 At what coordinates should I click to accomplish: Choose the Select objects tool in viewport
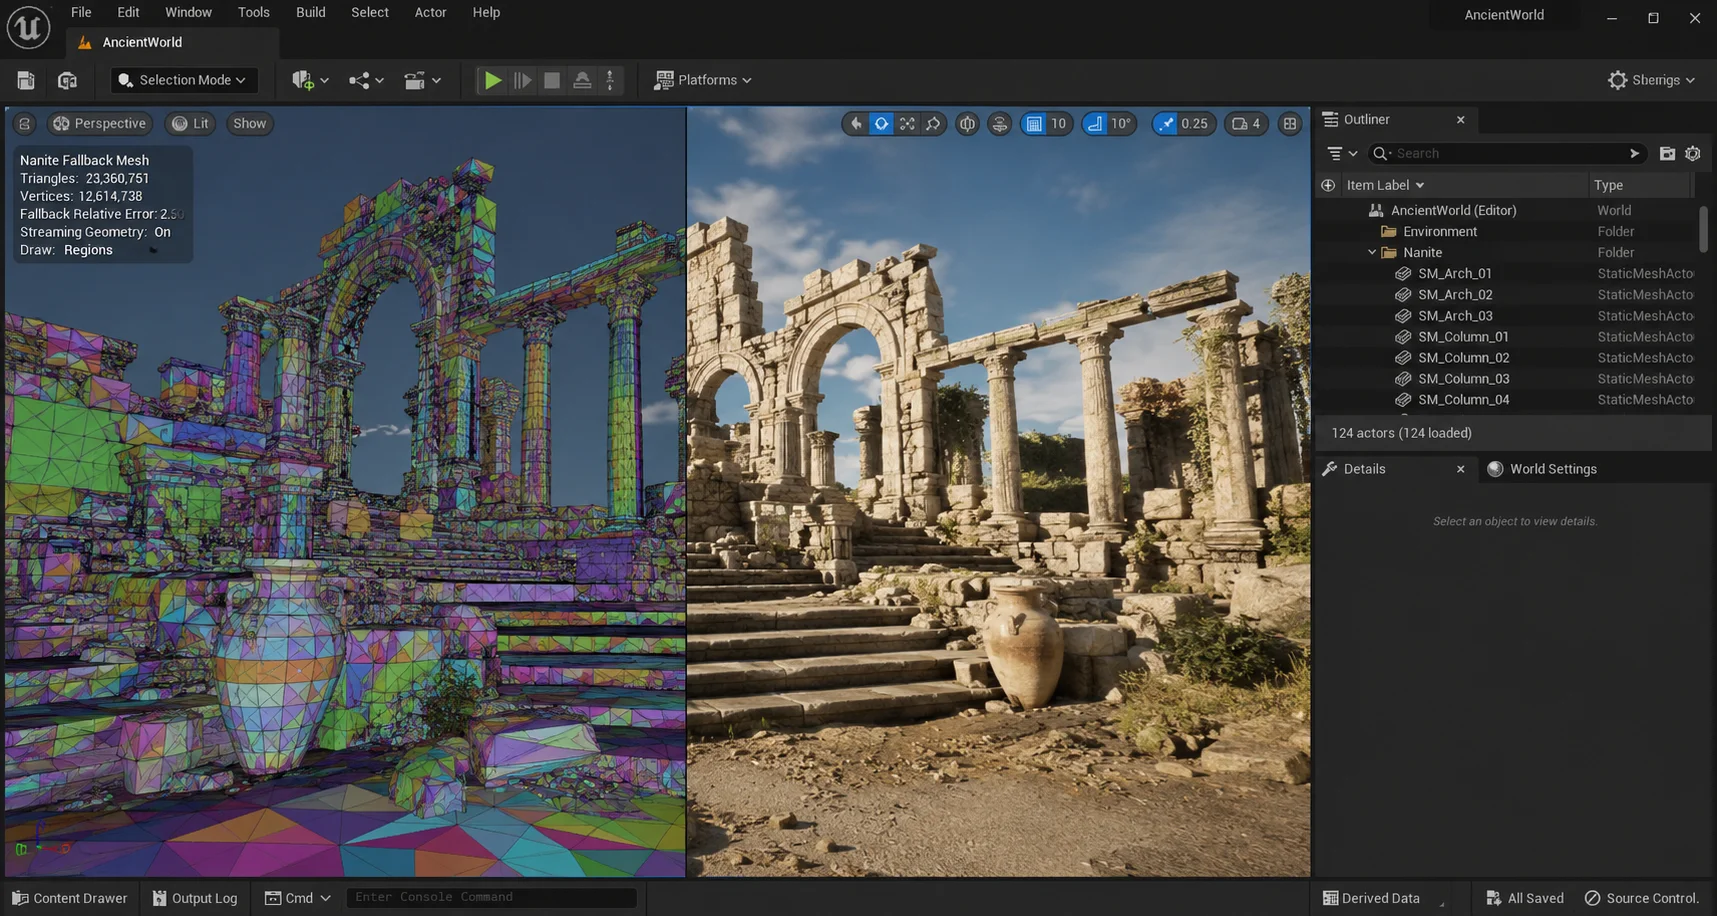[x=855, y=123]
